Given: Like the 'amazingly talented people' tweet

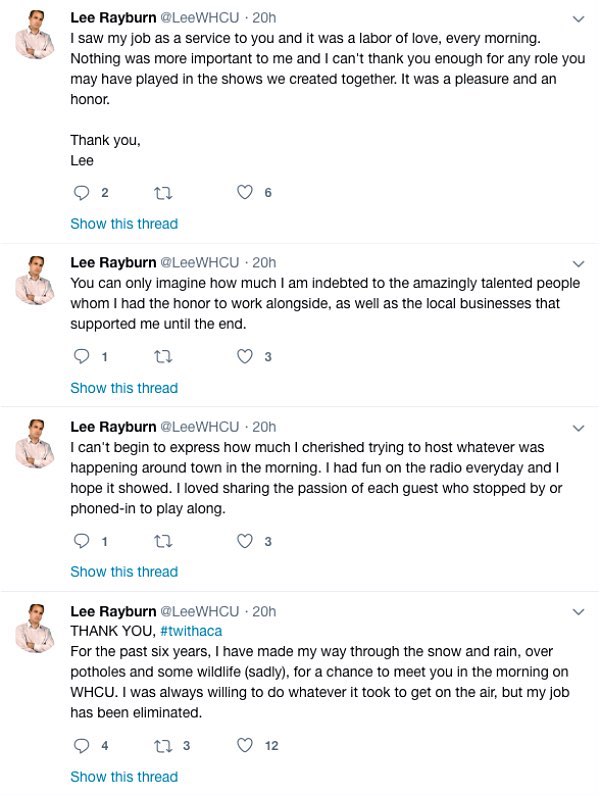Looking at the screenshot, I should [x=245, y=356].
